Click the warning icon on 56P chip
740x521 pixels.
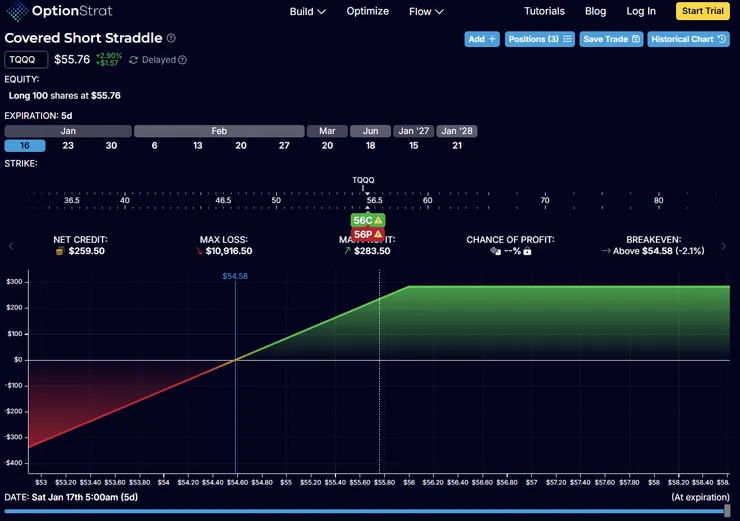378,234
